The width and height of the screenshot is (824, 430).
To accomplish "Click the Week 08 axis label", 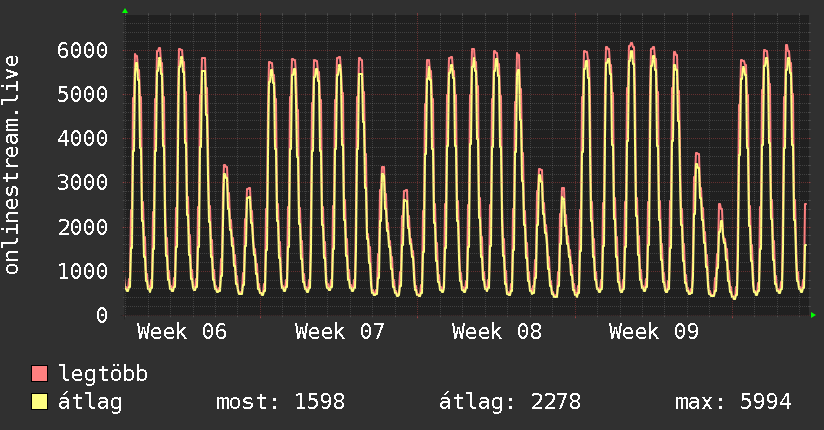I will [497, 332].
